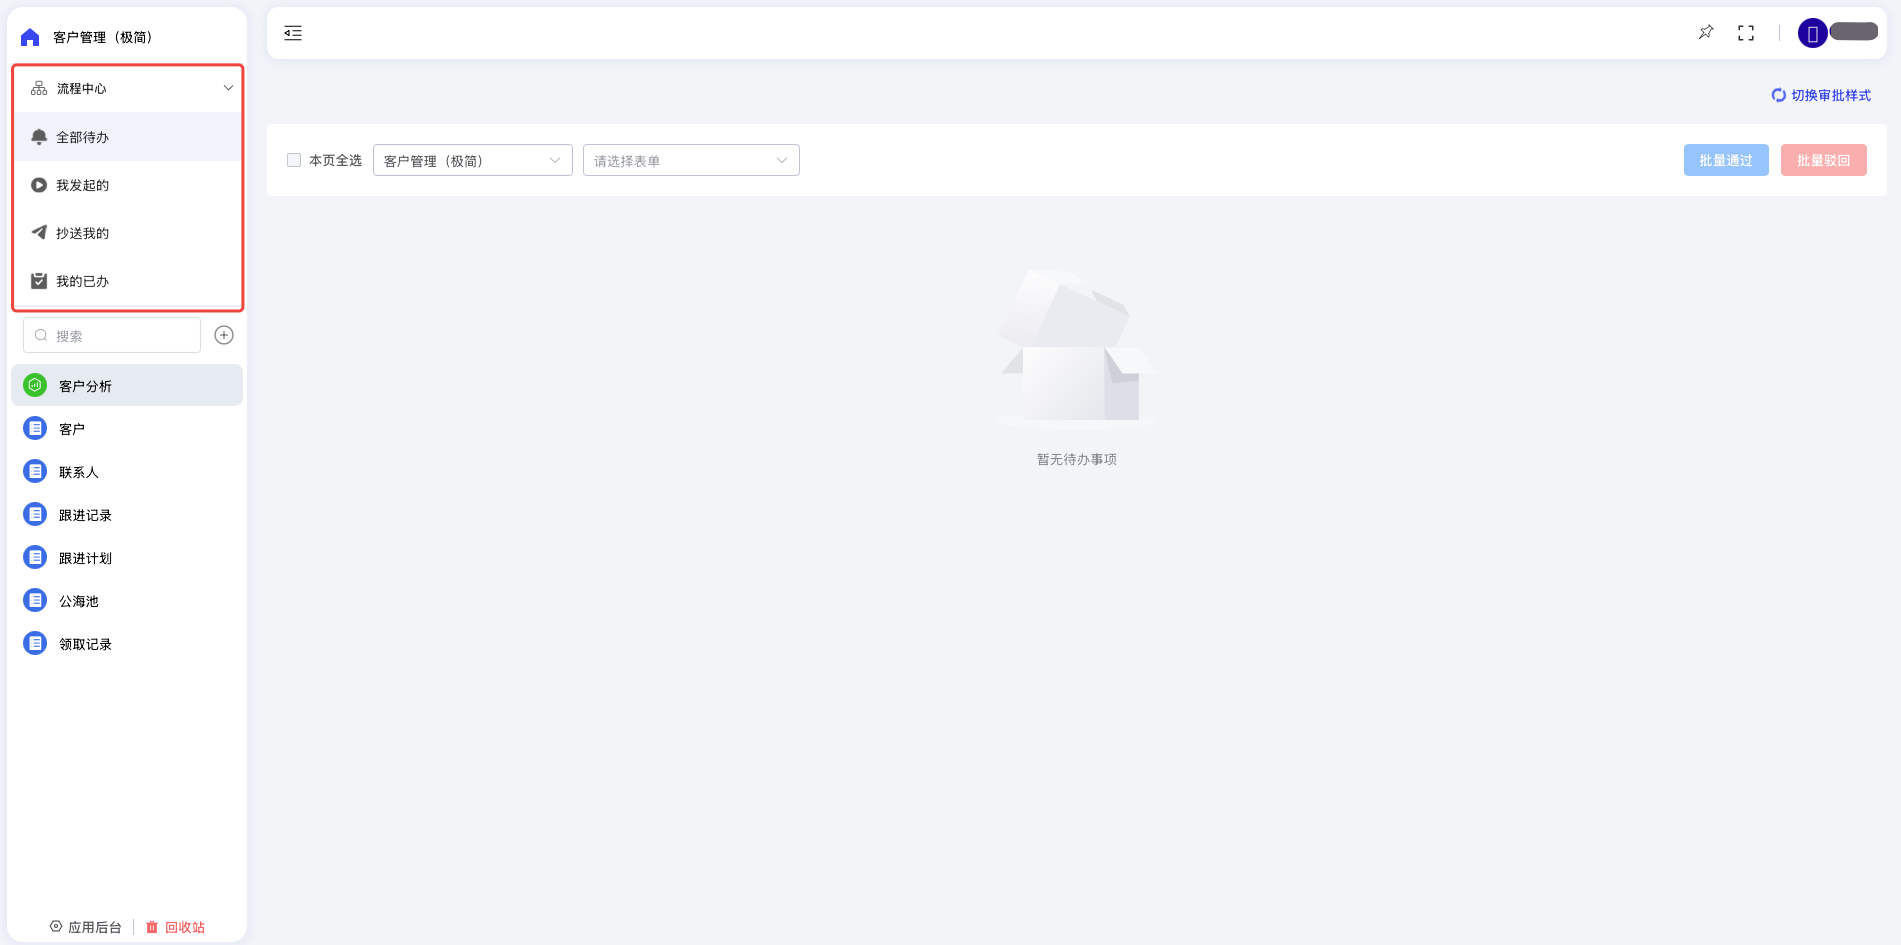Viewport: 1901px width, 945px height.
Task: Collapse the sidebar with the menu-fold icon
Action: [293, 33]
